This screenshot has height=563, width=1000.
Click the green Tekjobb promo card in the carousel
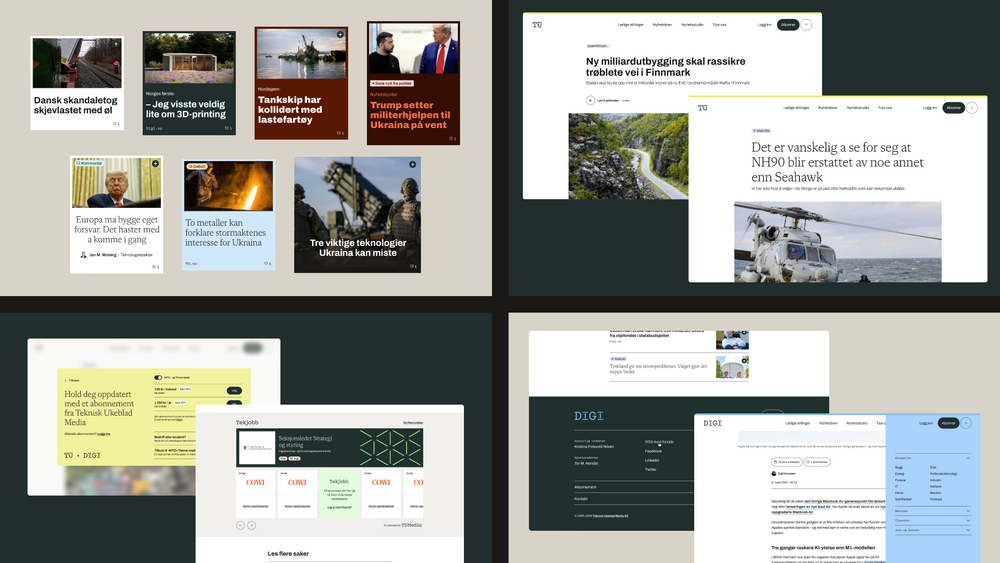coord(339,494)
